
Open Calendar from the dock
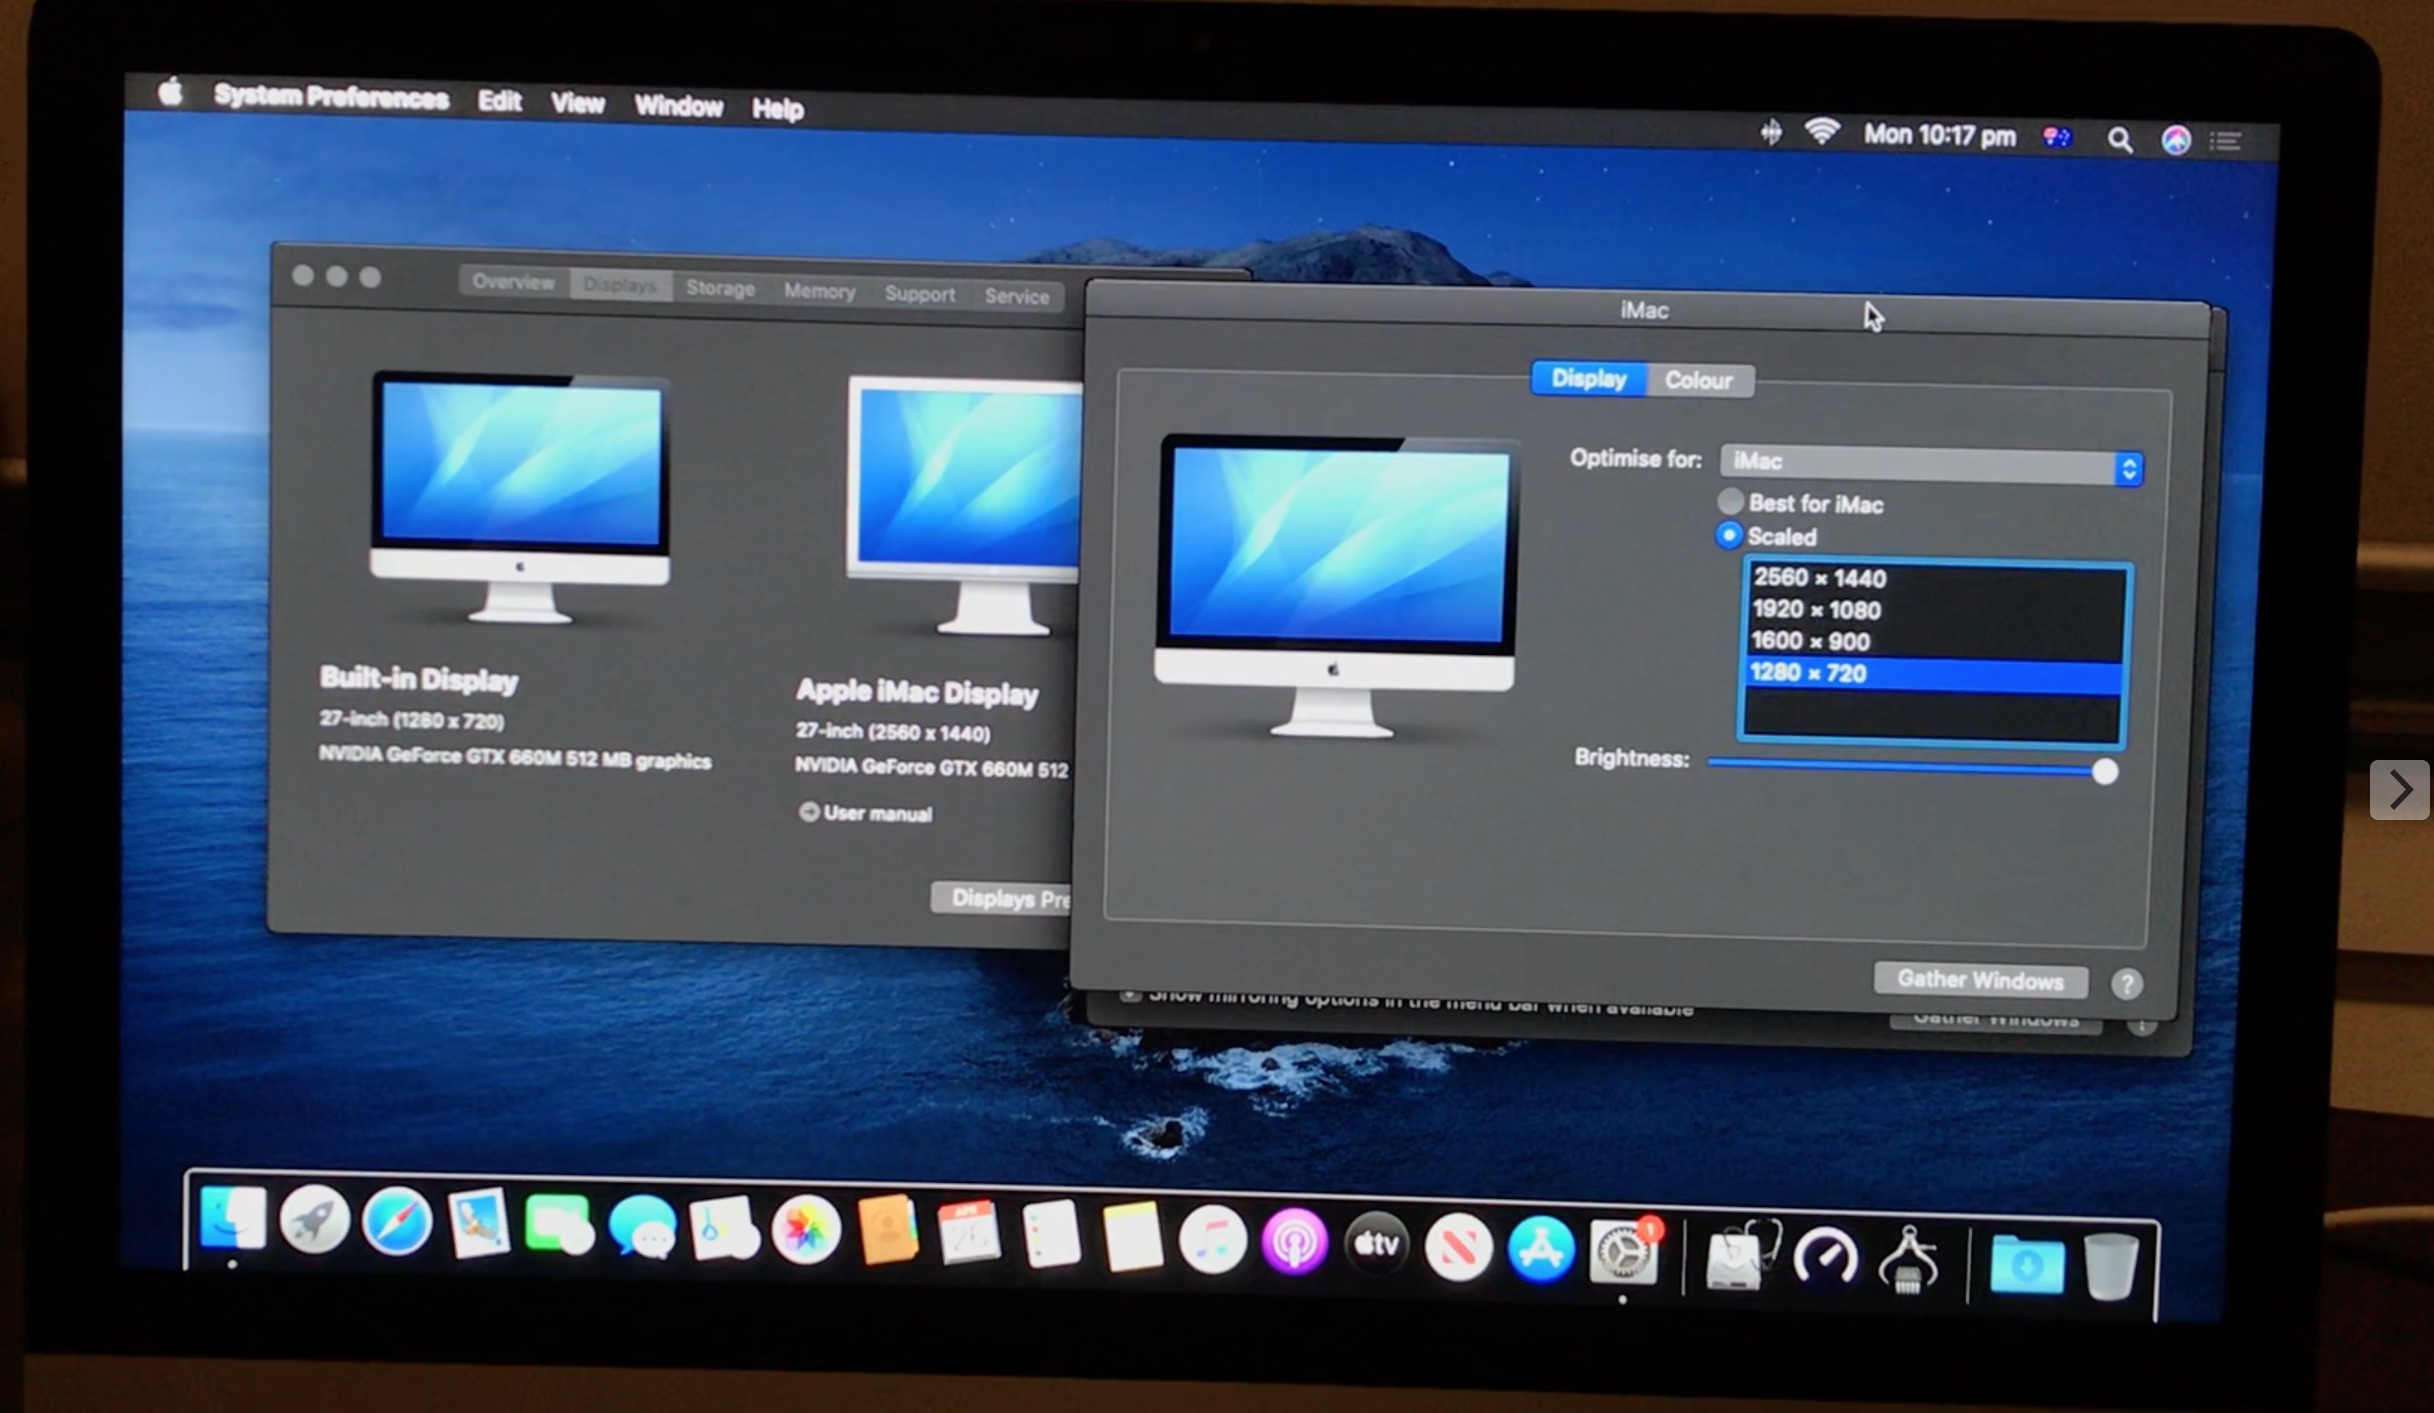coord(968,1233)
